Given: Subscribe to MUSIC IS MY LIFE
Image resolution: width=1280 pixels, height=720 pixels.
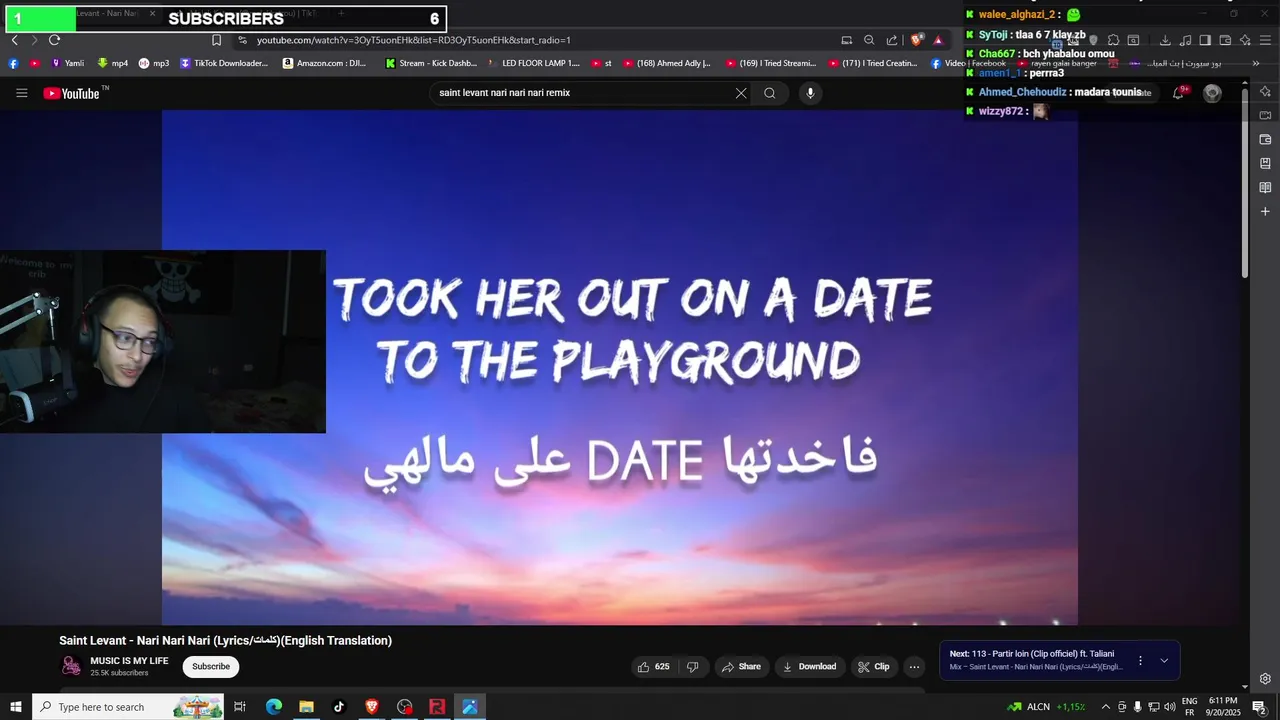Looking at the screenshot, I should [211, 667].
